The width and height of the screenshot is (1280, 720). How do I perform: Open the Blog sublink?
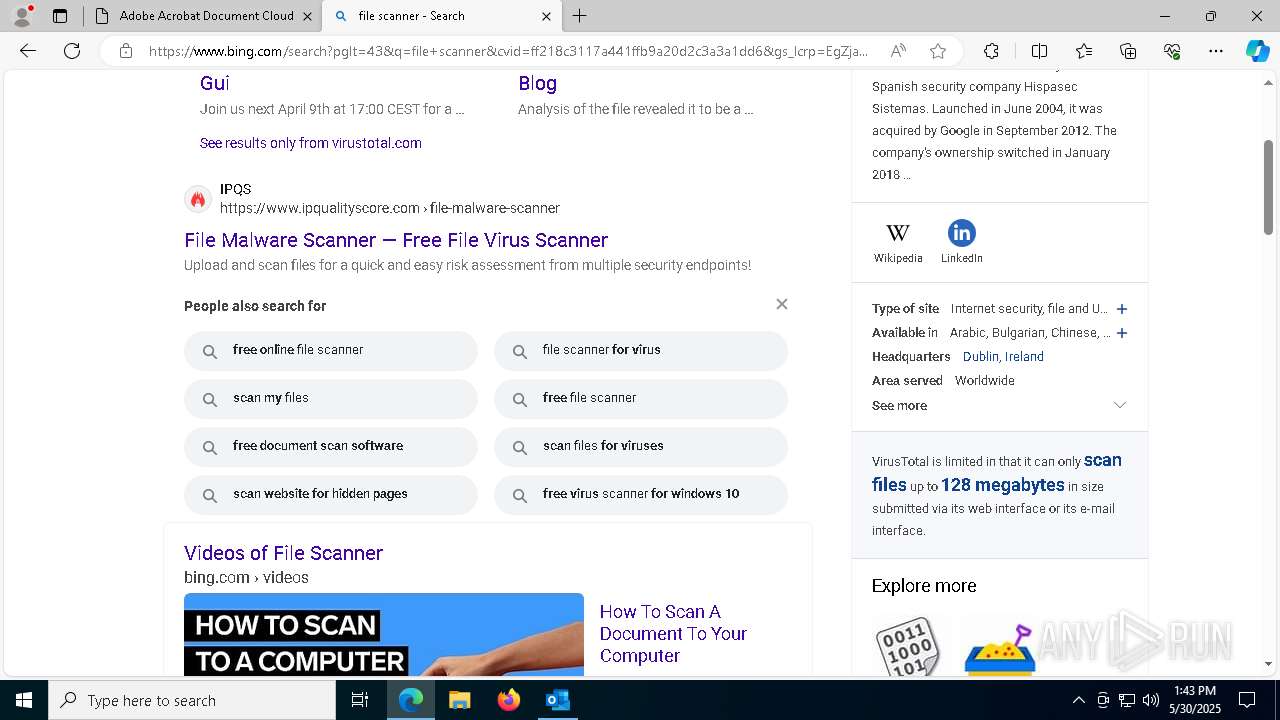point(537,83)
